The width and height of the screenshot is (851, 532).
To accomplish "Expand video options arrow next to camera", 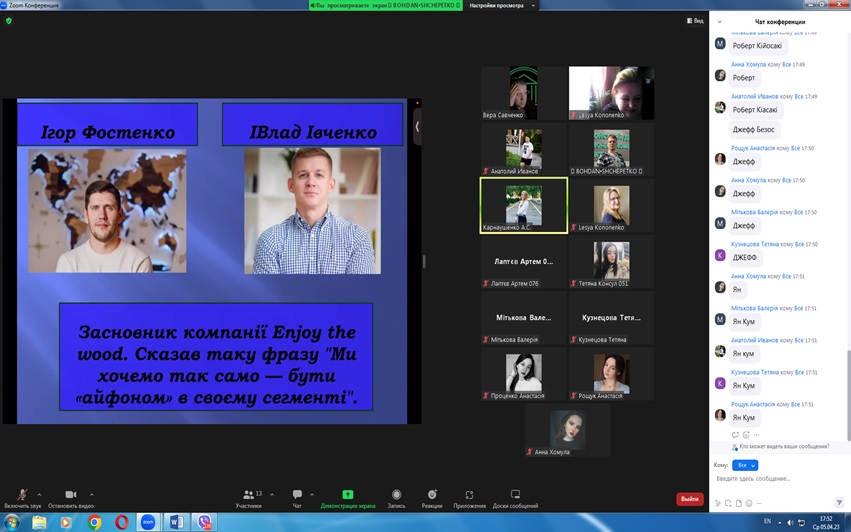I will [x=91, y=495].
